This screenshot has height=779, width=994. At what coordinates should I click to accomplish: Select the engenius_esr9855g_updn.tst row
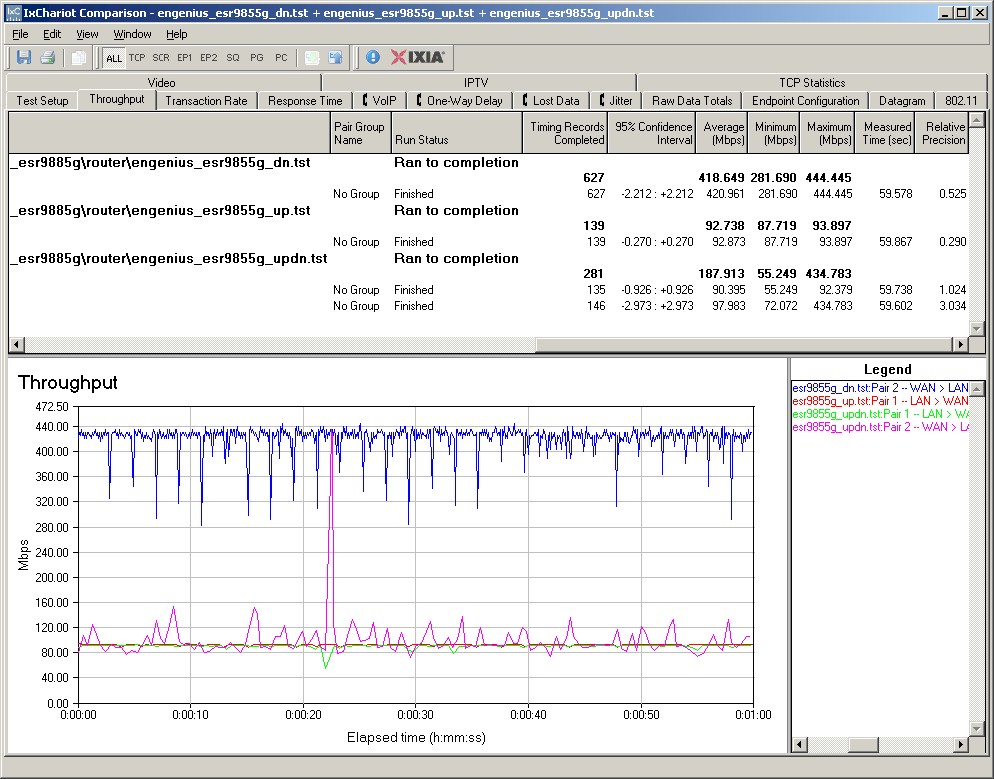488,259
